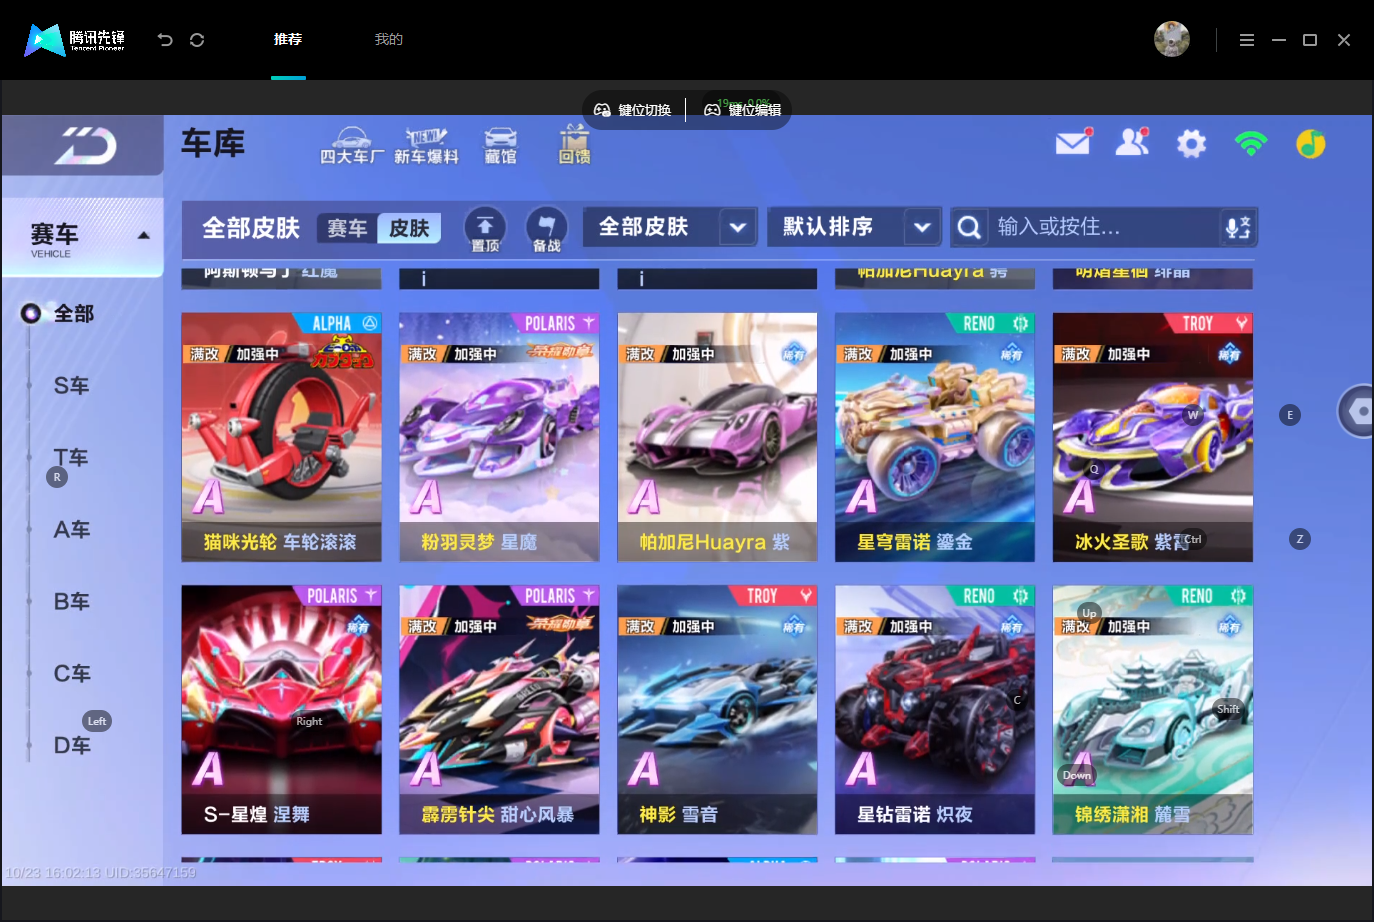Select the T车 category
1374x922 pixels.
point(72,458)
